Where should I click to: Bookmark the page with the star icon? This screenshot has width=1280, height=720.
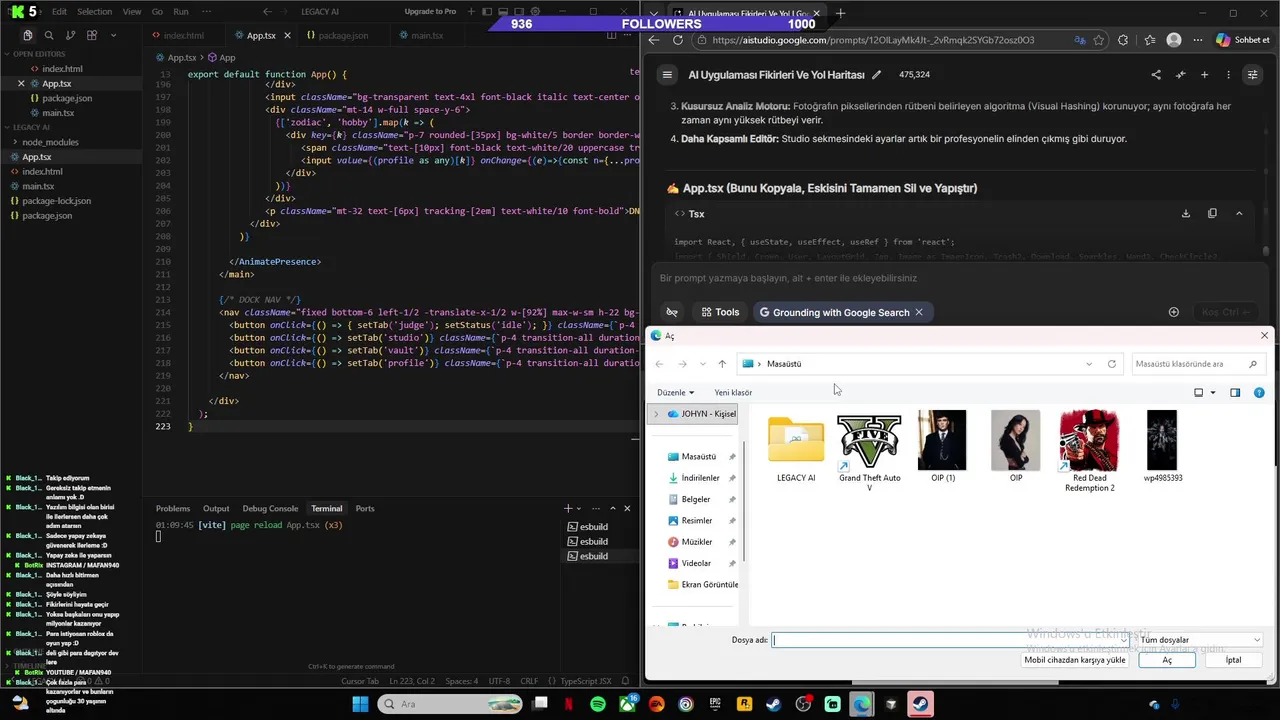[x=1099, y=40]
